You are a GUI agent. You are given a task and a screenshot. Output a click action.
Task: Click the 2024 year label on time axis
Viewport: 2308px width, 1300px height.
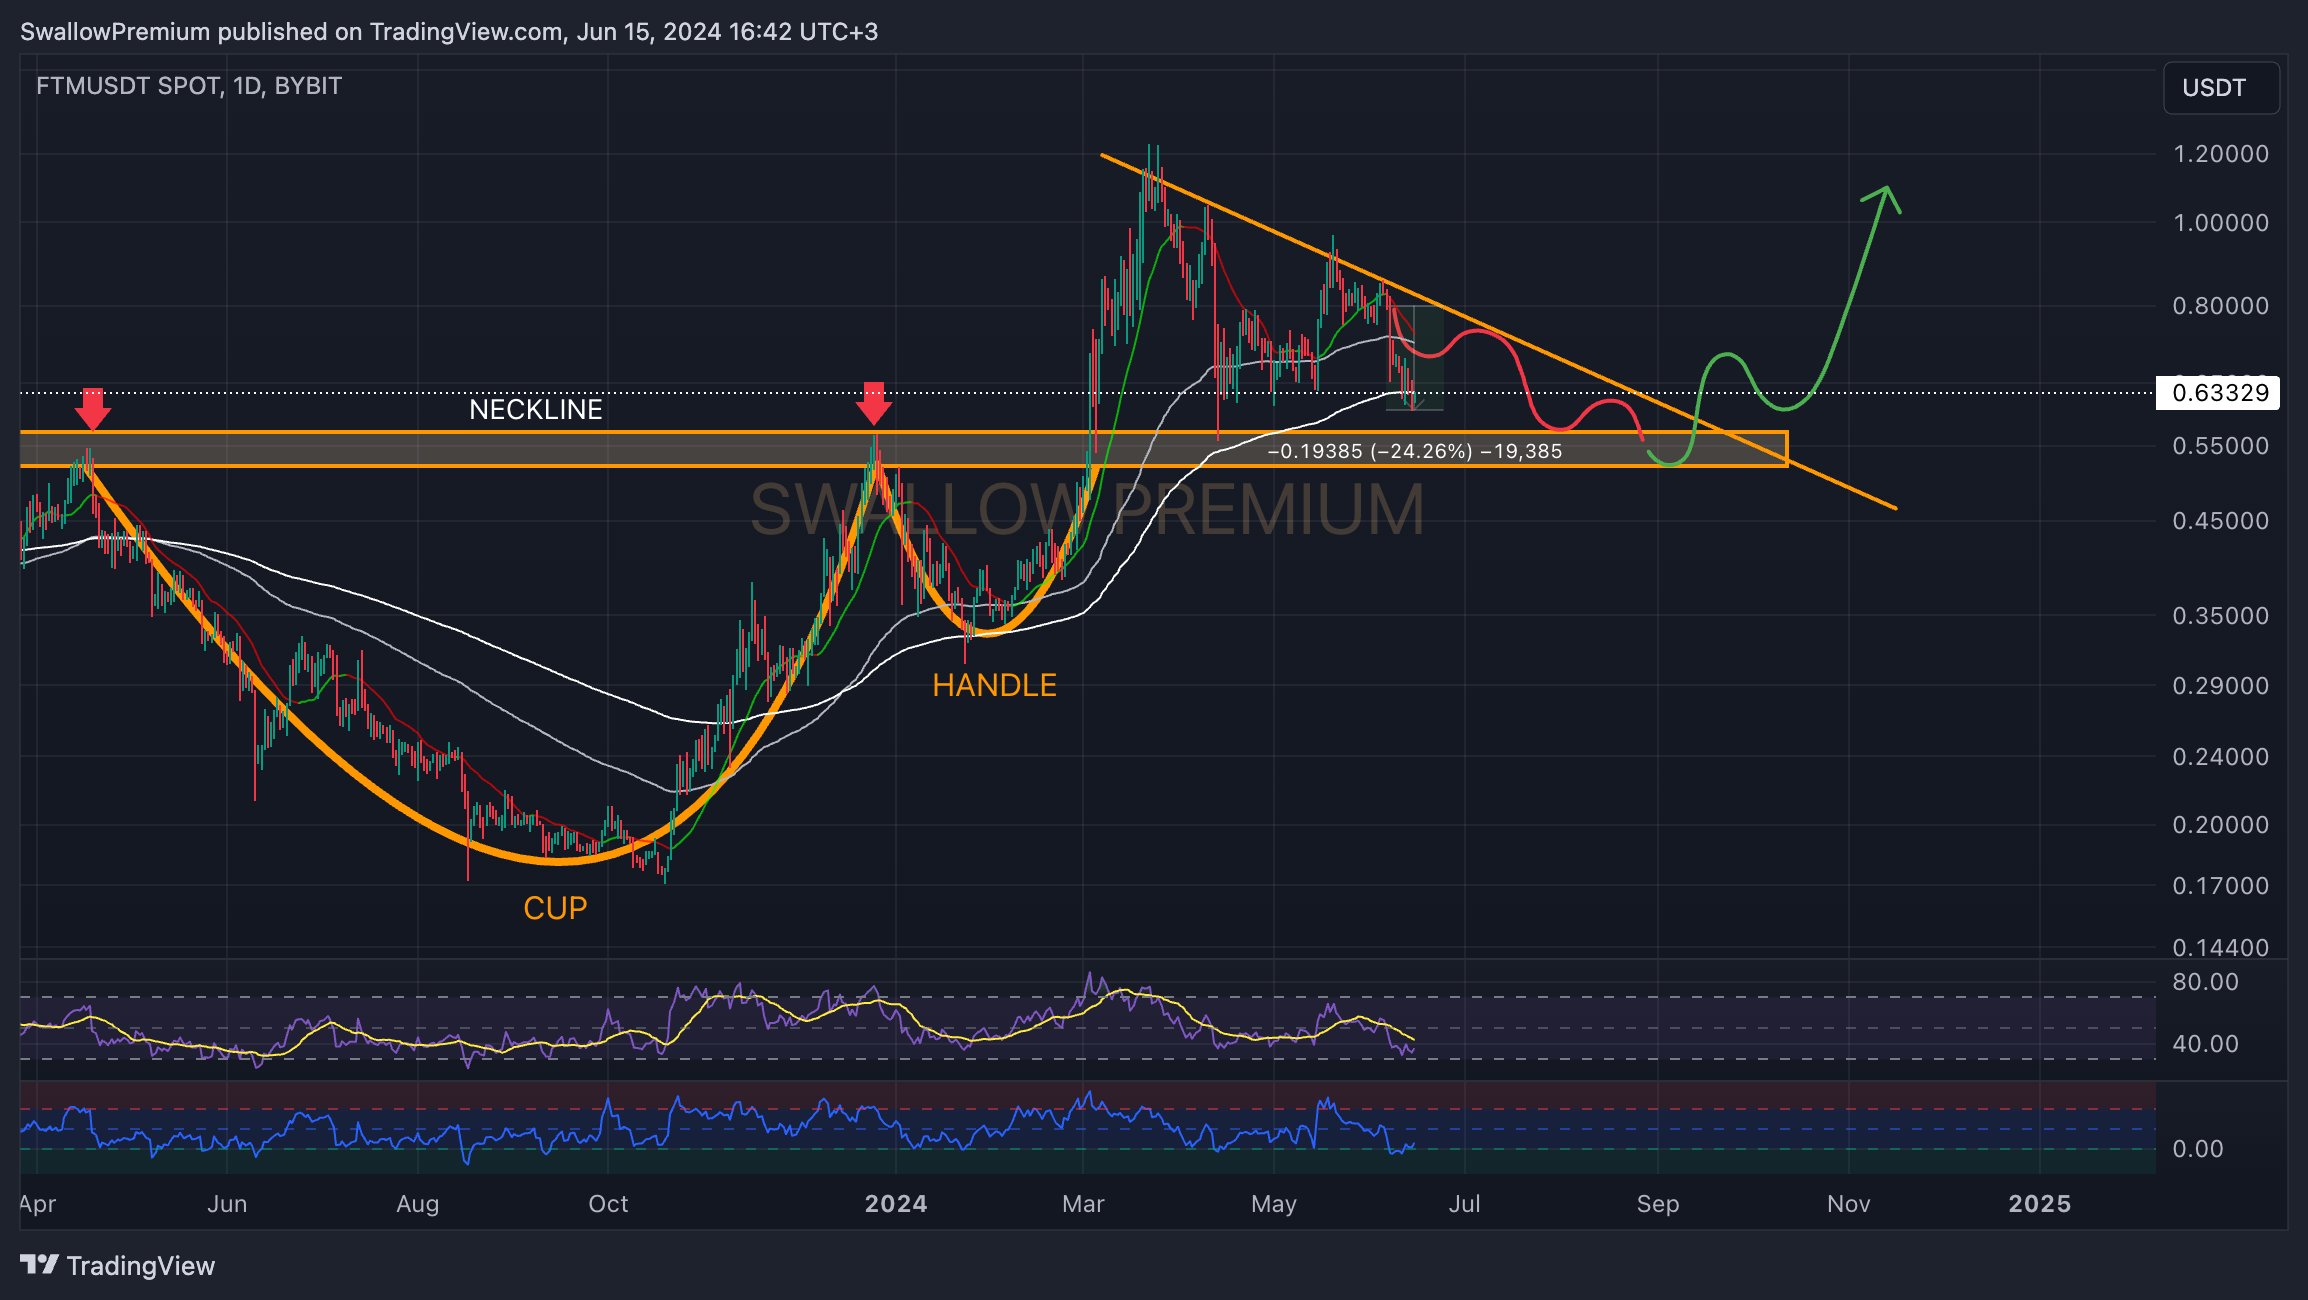point(896,1204)
